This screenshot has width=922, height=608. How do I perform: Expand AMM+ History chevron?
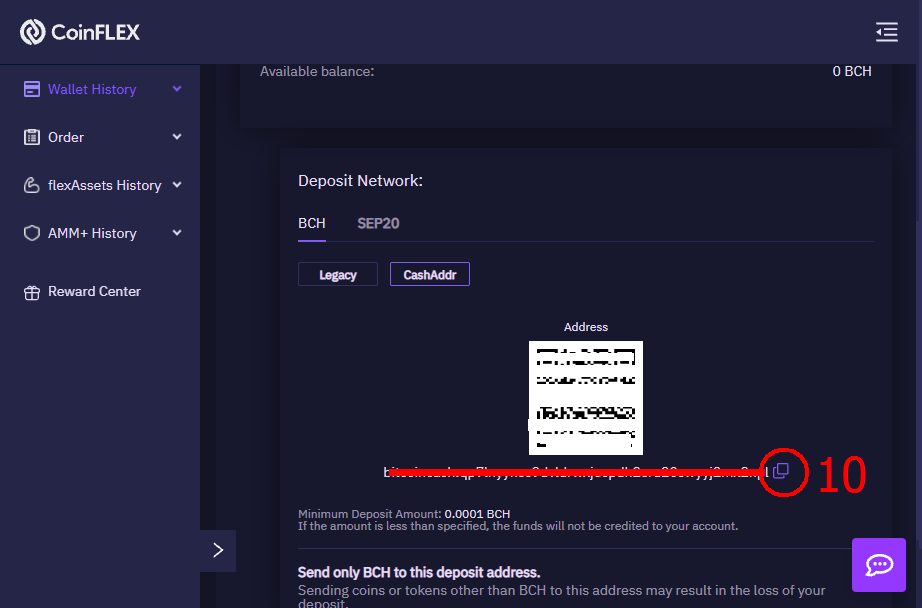point(177,233)
